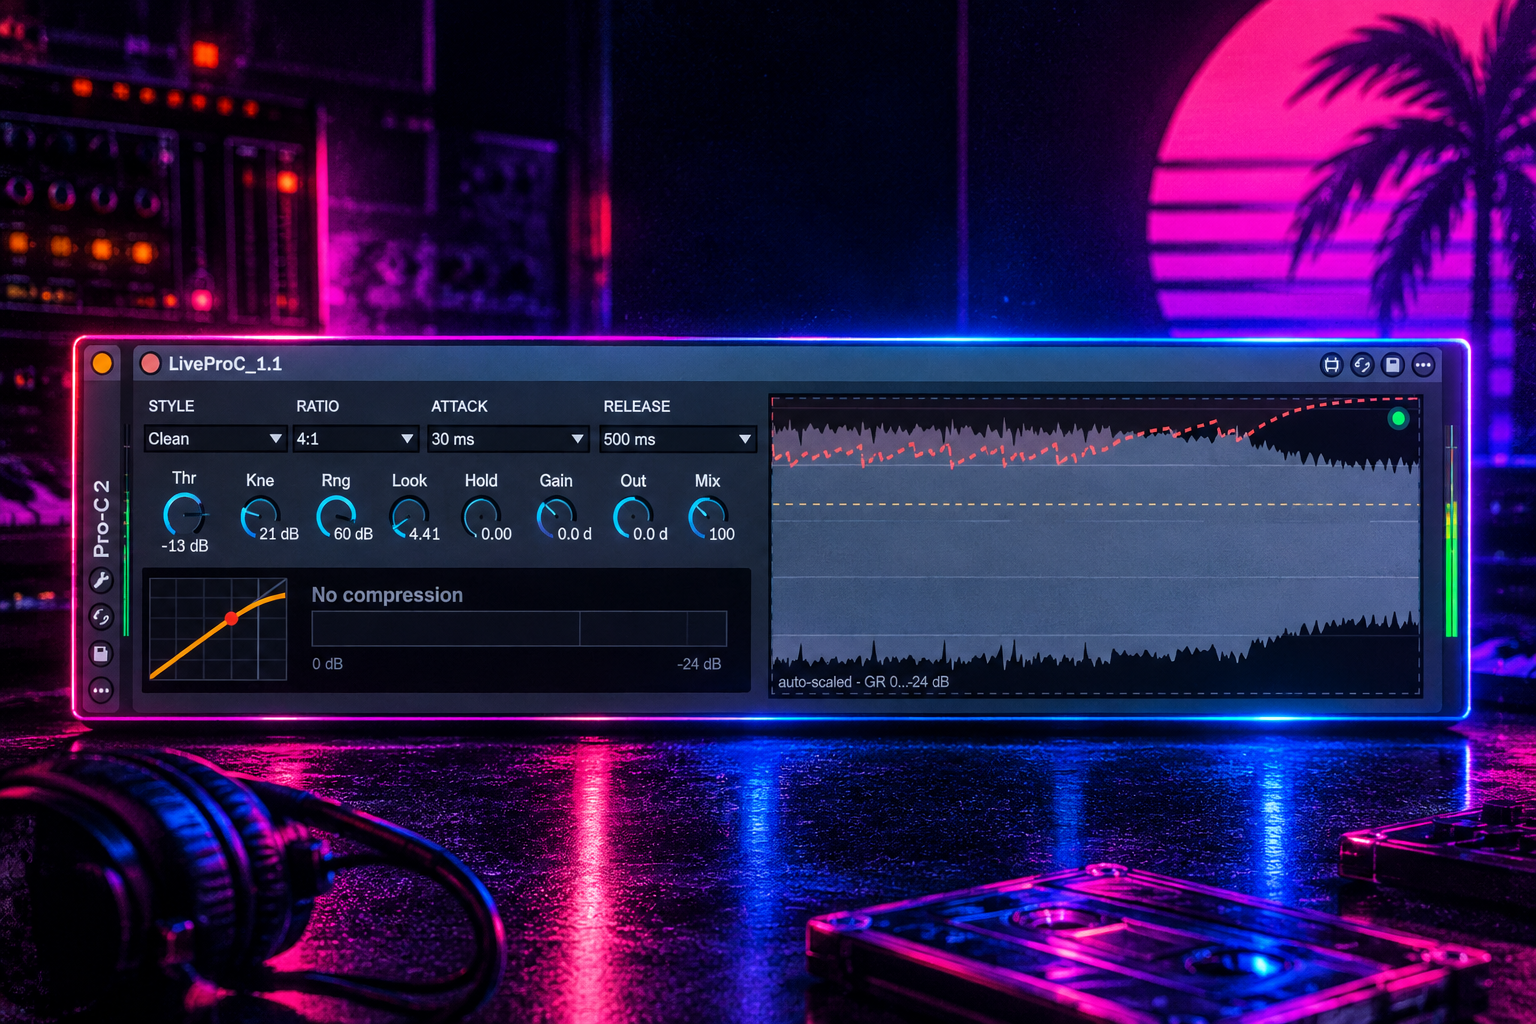This screenshot has width=1536, height=1024.
Task: Open the Ratio dropdown showing 4:1
Action: tap(355, 439)
